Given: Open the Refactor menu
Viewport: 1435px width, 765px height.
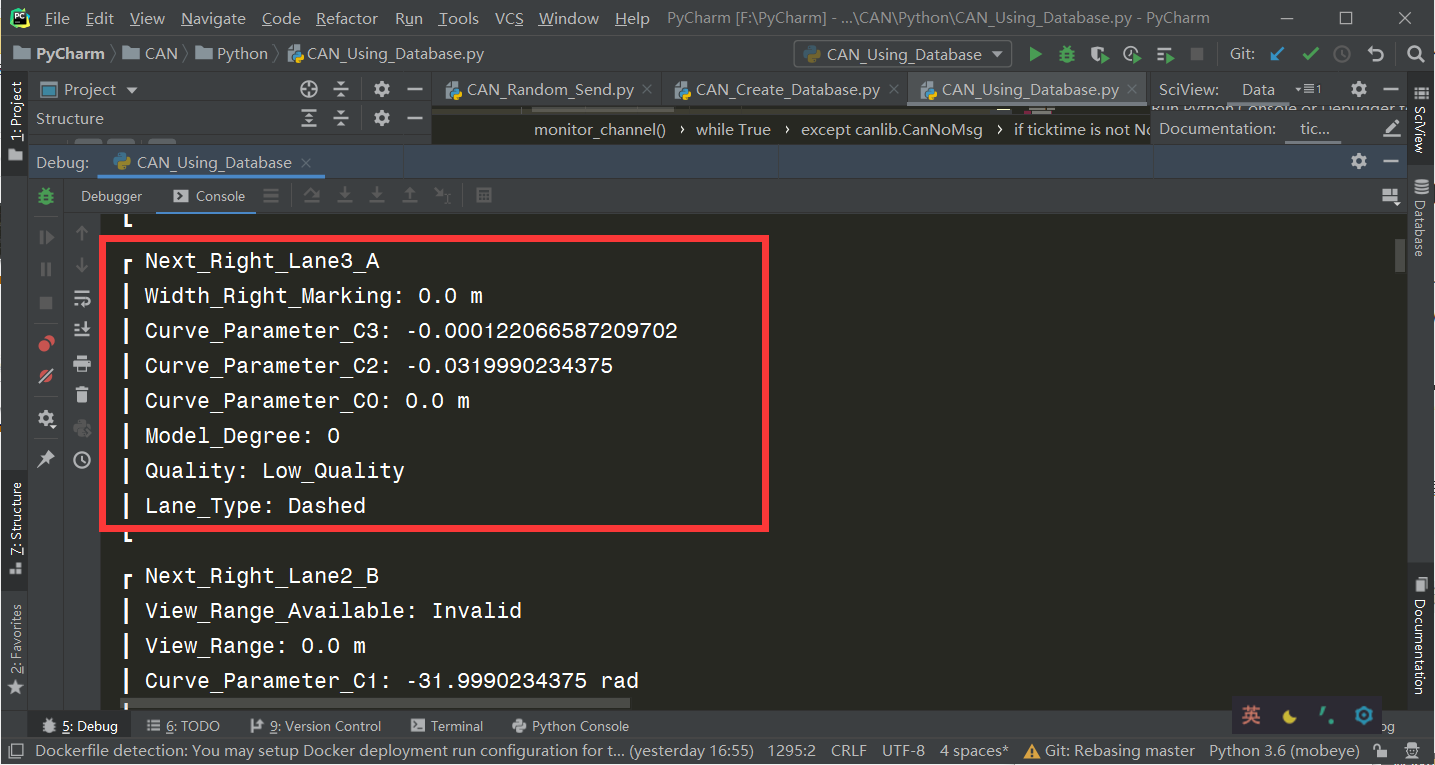Looking at the screenshot, I should [346, 17].
